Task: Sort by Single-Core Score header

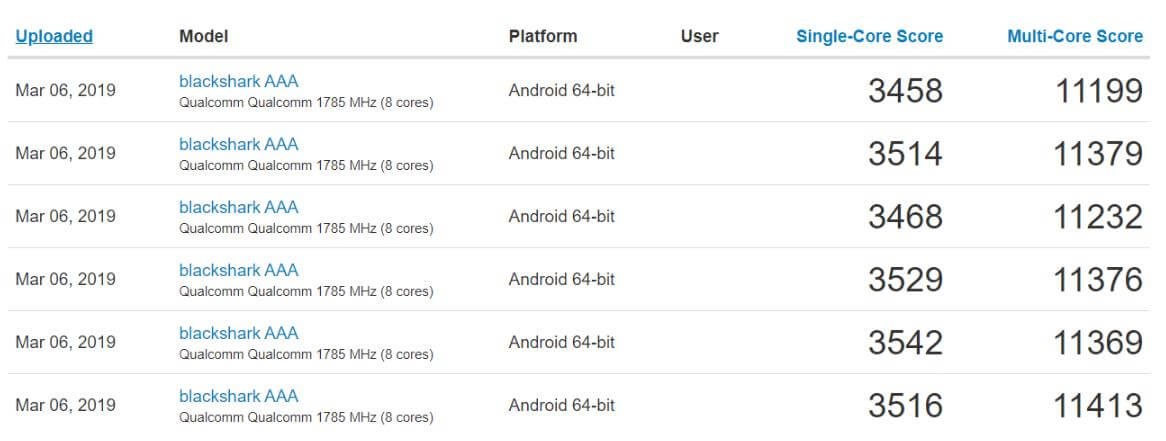Action: pos(869,36)
